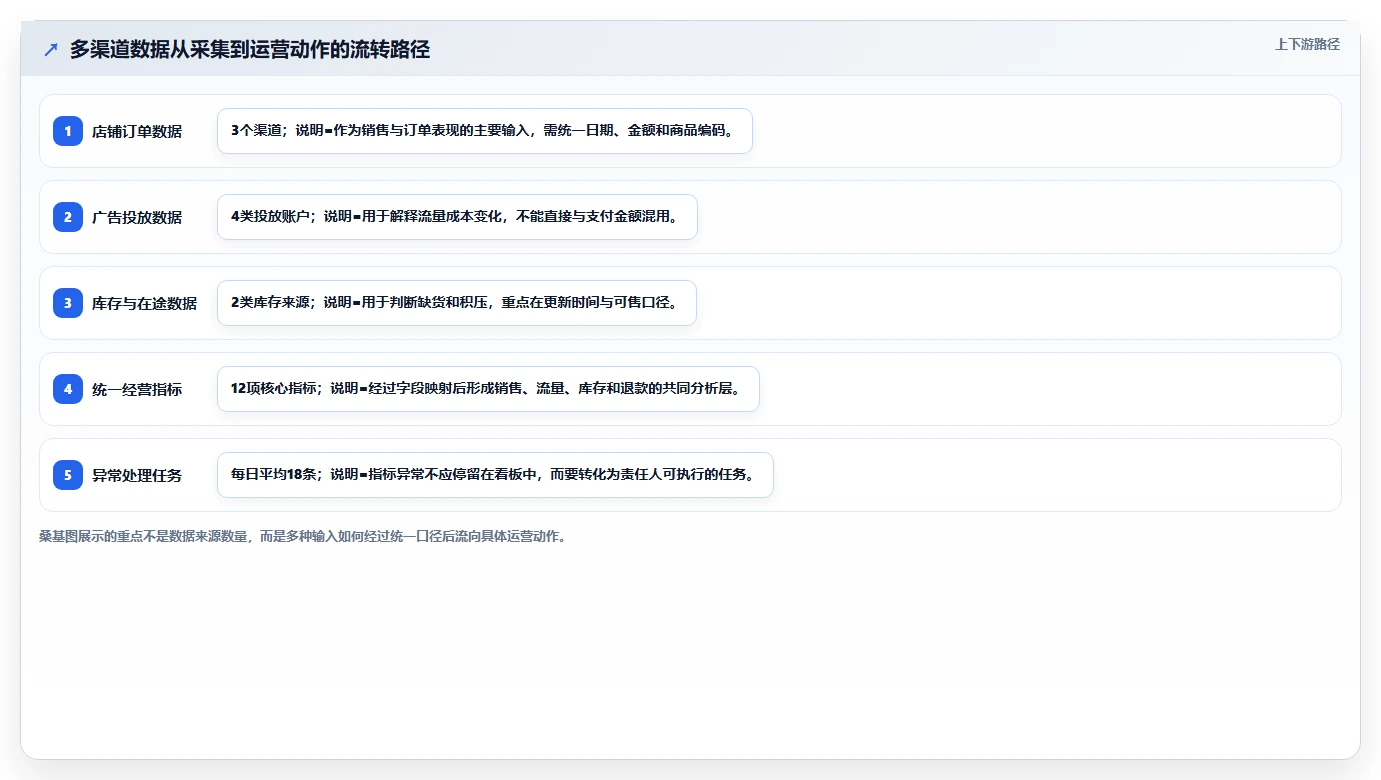Click the 3个渠道 description box
The width and height of the screenshot is (1381, 780).
[484, 131]
